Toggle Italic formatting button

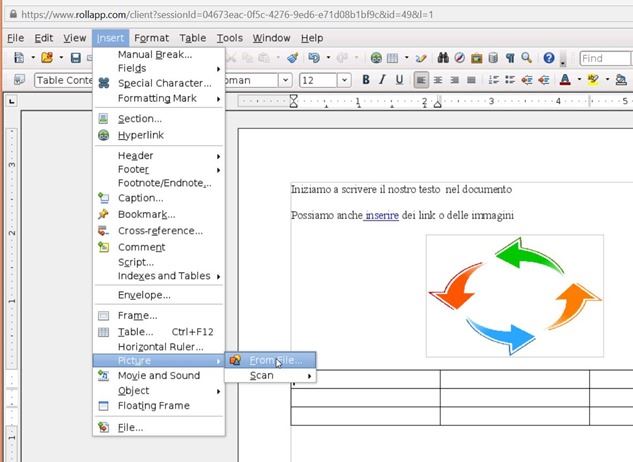pos(382,80)
